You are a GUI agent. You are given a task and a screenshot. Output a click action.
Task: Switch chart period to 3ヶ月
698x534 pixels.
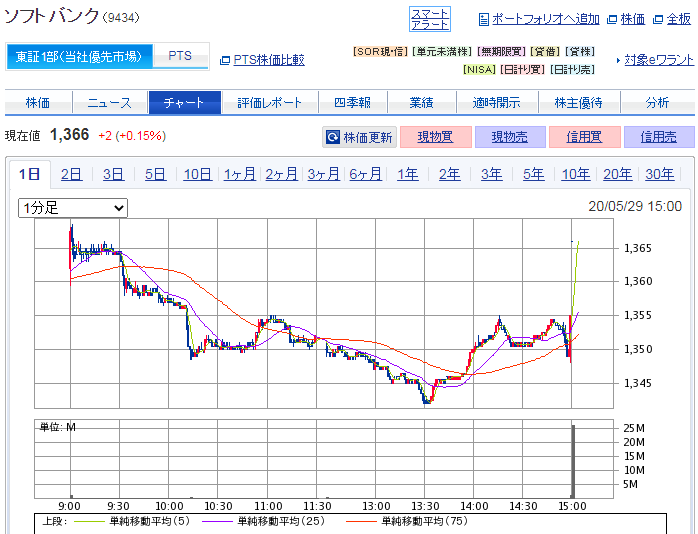[324, 174]
